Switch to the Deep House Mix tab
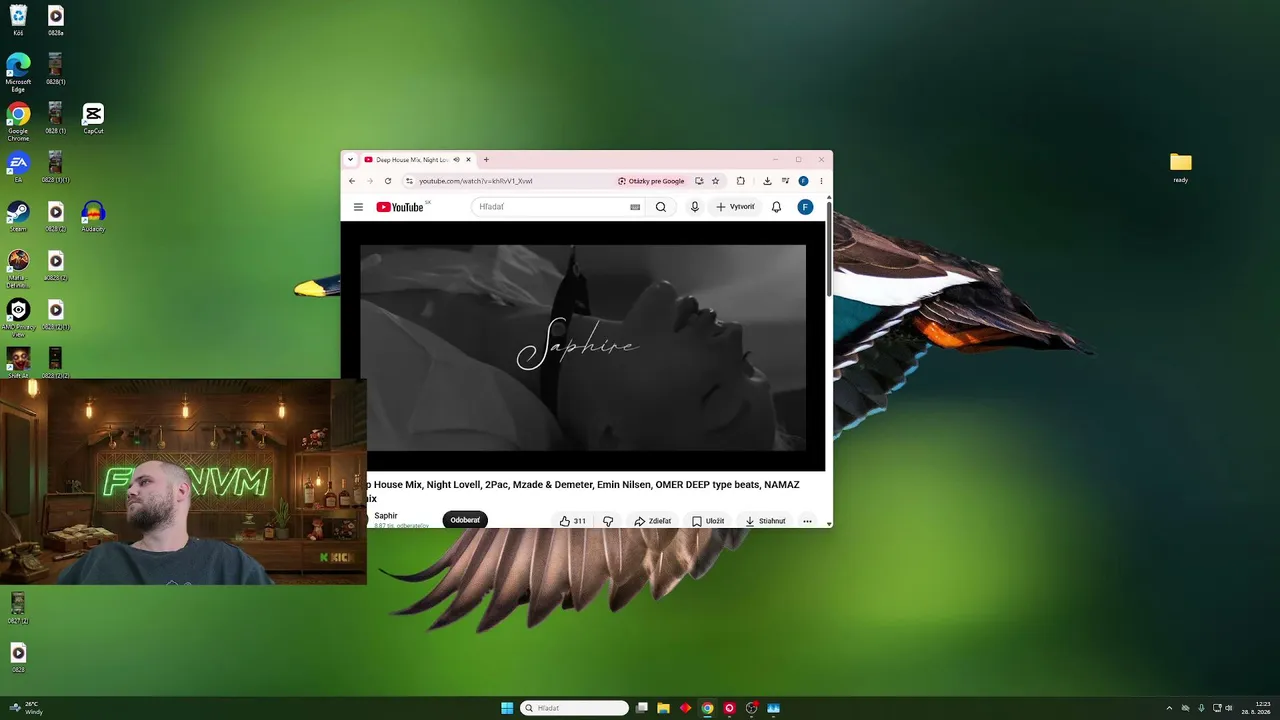 click(418, 160)
